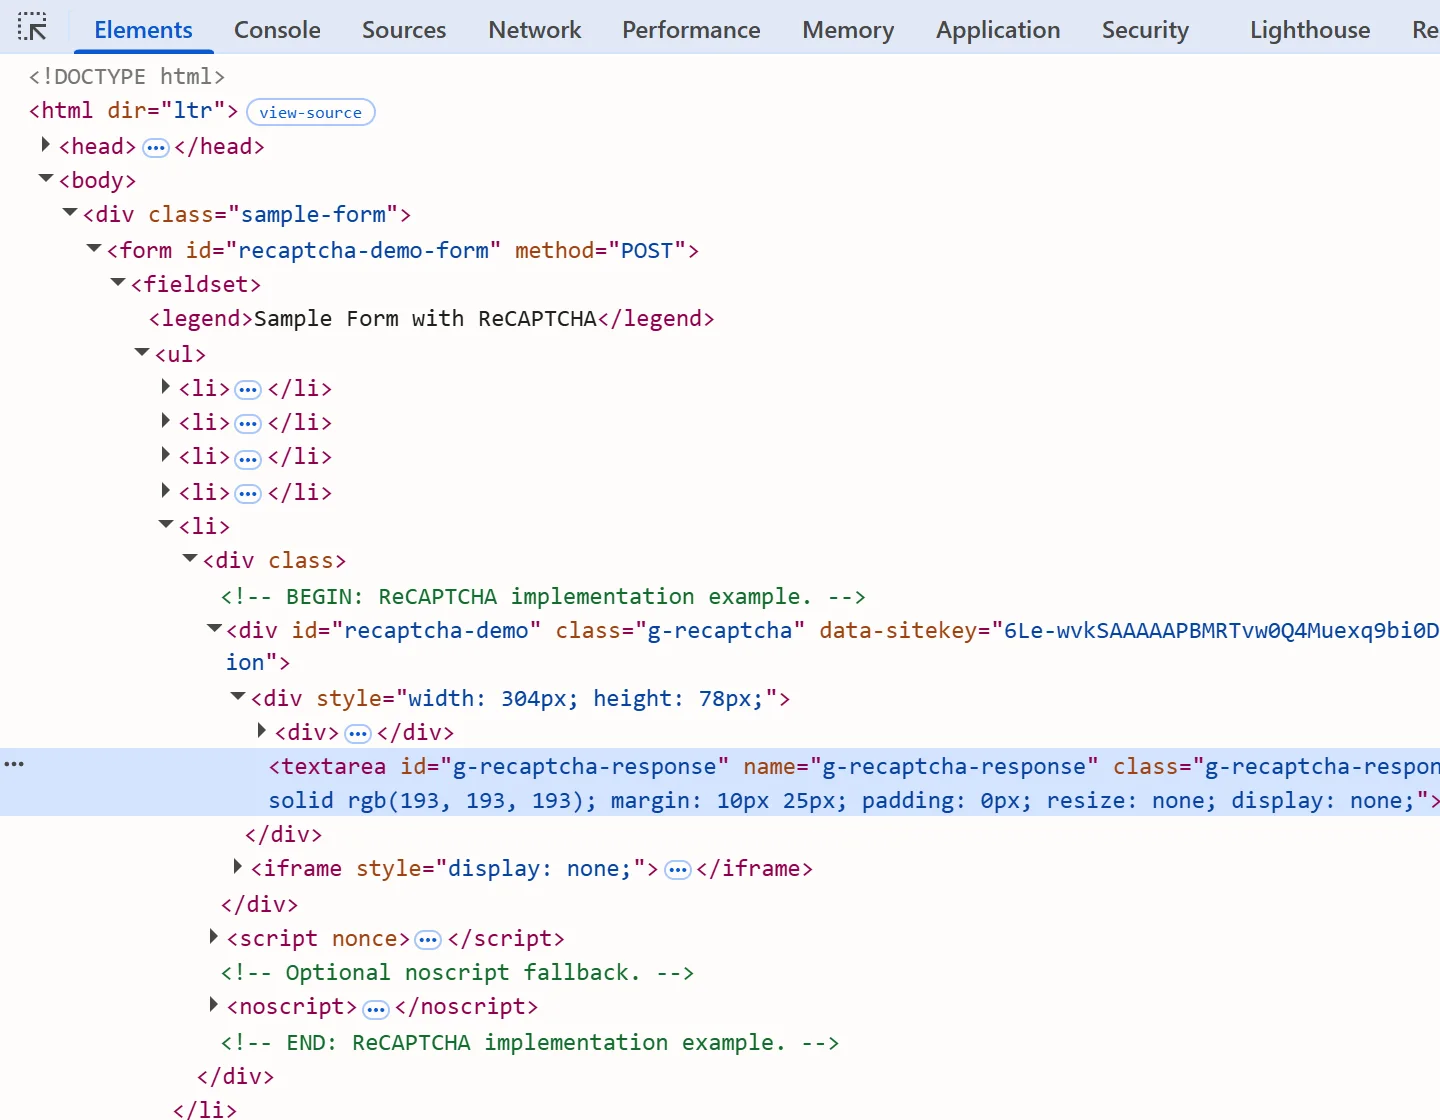Select the legend Sample Form with ReCAPTCHA line
This screenshot has width=1440, height=1120.
tap(431, 319)
